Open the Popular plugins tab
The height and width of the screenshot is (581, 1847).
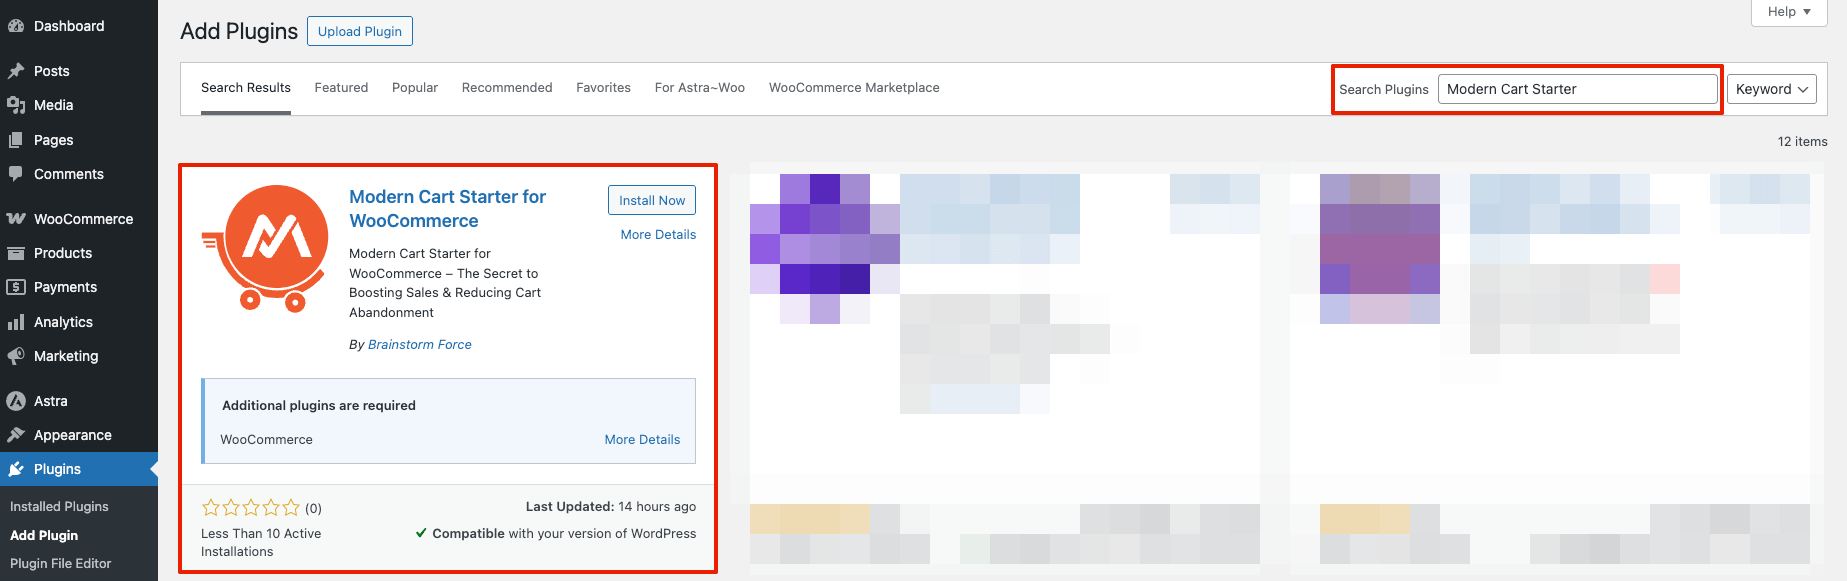click(x=415, y=88)
